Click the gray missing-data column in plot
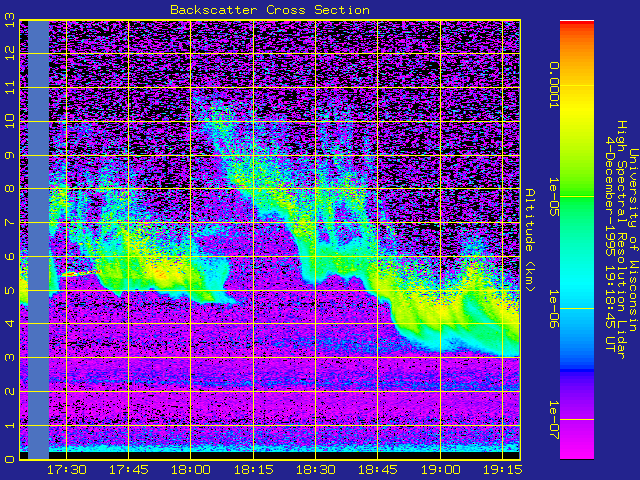This screenshot has height=480, width=640. tap(38, 240)
